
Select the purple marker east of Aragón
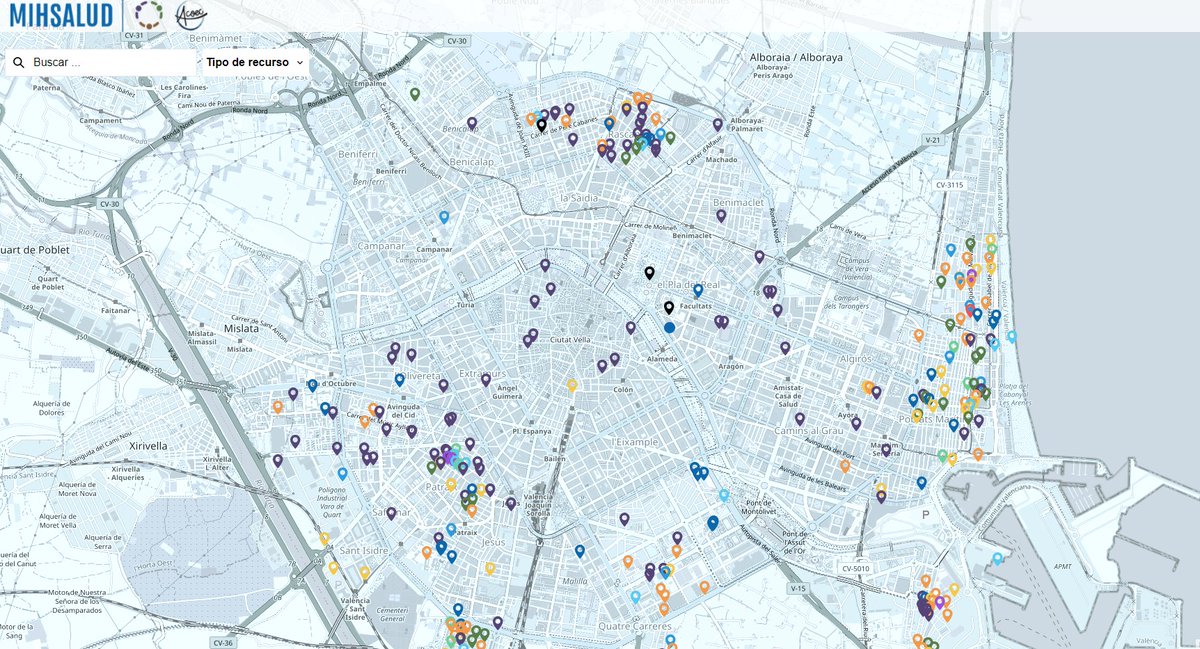pos(786,348)
